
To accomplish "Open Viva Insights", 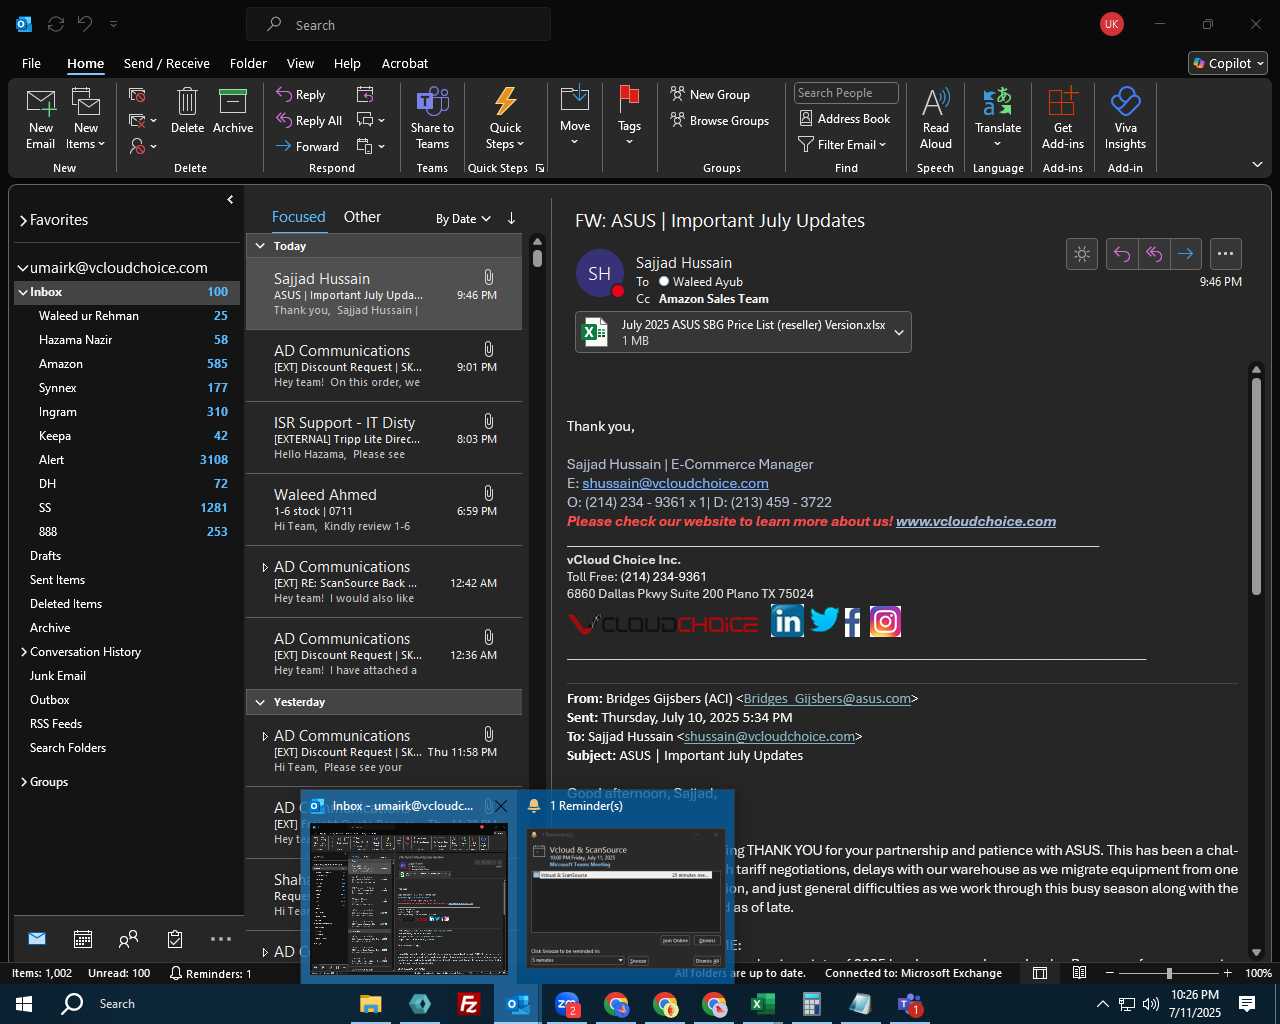I will 1125,119.
